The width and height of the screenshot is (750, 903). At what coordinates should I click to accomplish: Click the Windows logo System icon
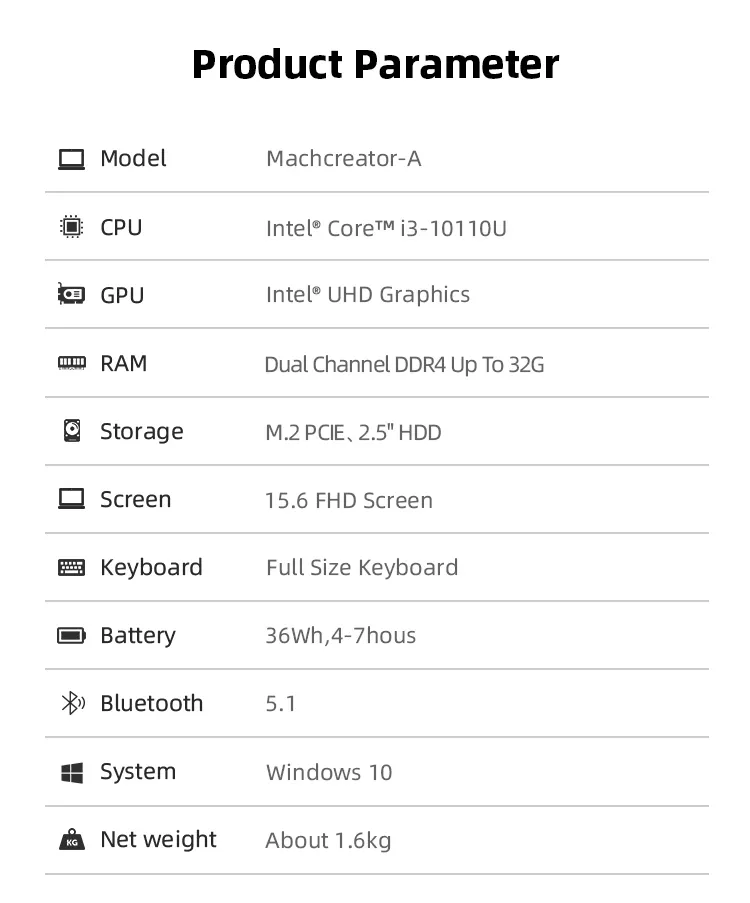pos(71,772)
